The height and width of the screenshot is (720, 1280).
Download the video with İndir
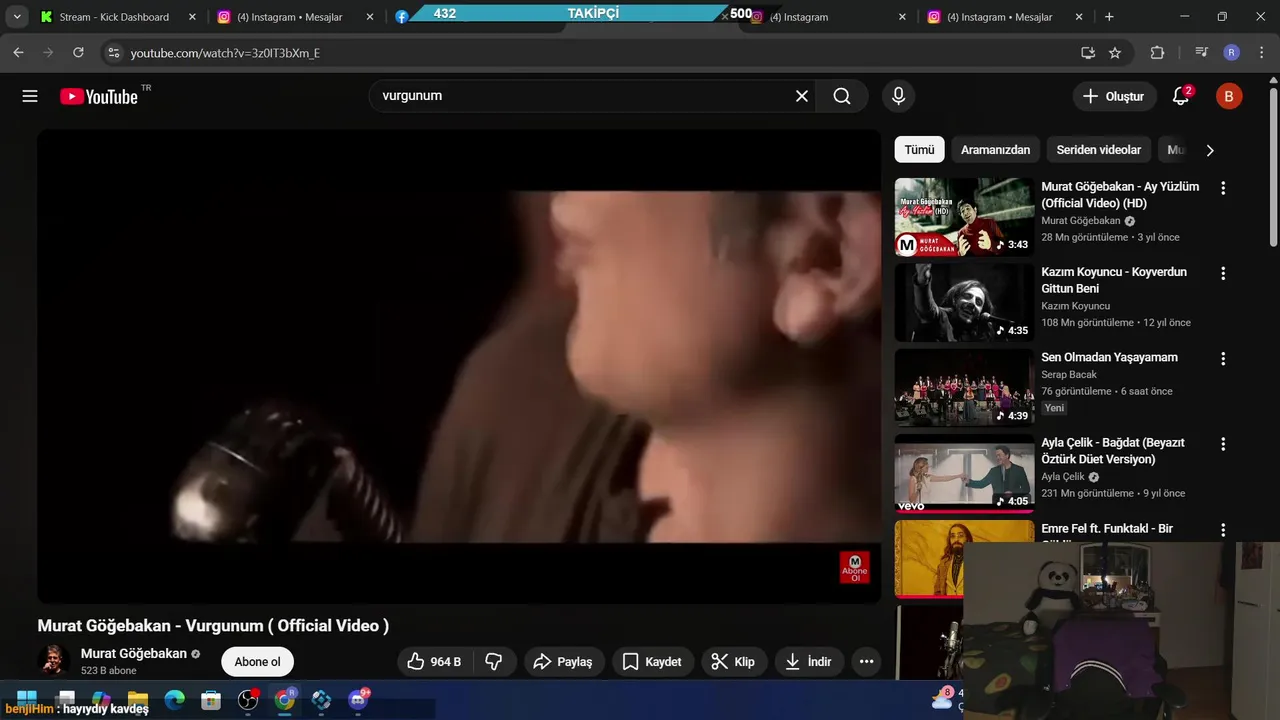pyautogui.click(x=809, y=661)
